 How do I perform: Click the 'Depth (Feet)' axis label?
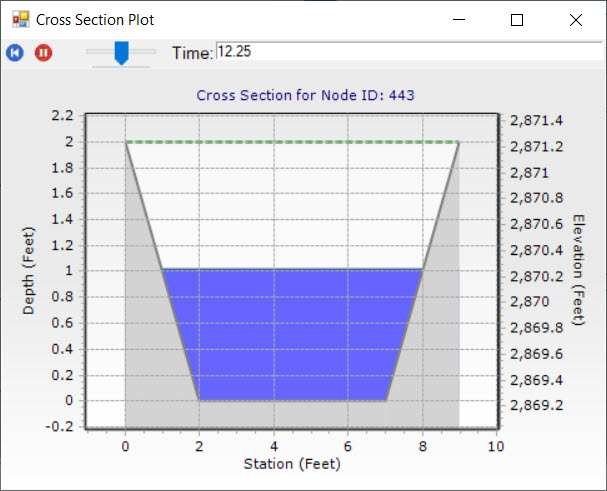point(28,270)
